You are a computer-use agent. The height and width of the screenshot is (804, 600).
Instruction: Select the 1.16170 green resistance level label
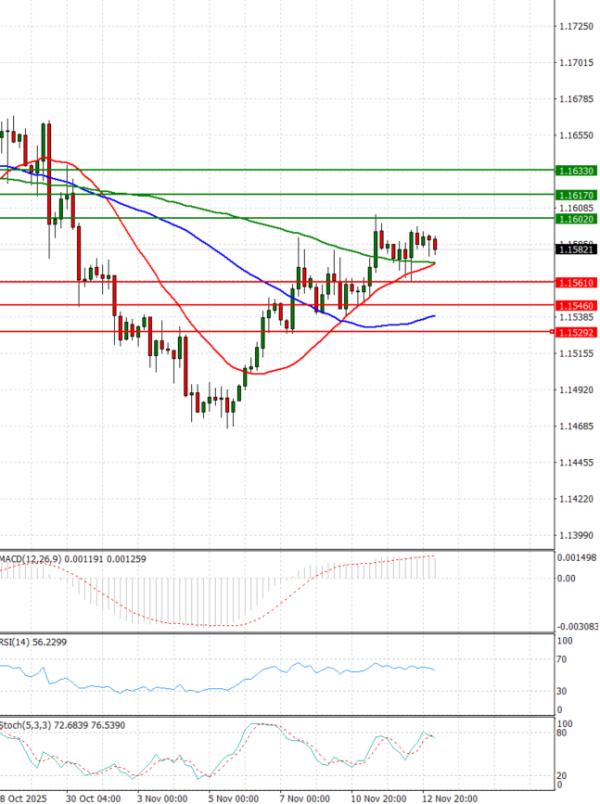click(x=577, y=194)
